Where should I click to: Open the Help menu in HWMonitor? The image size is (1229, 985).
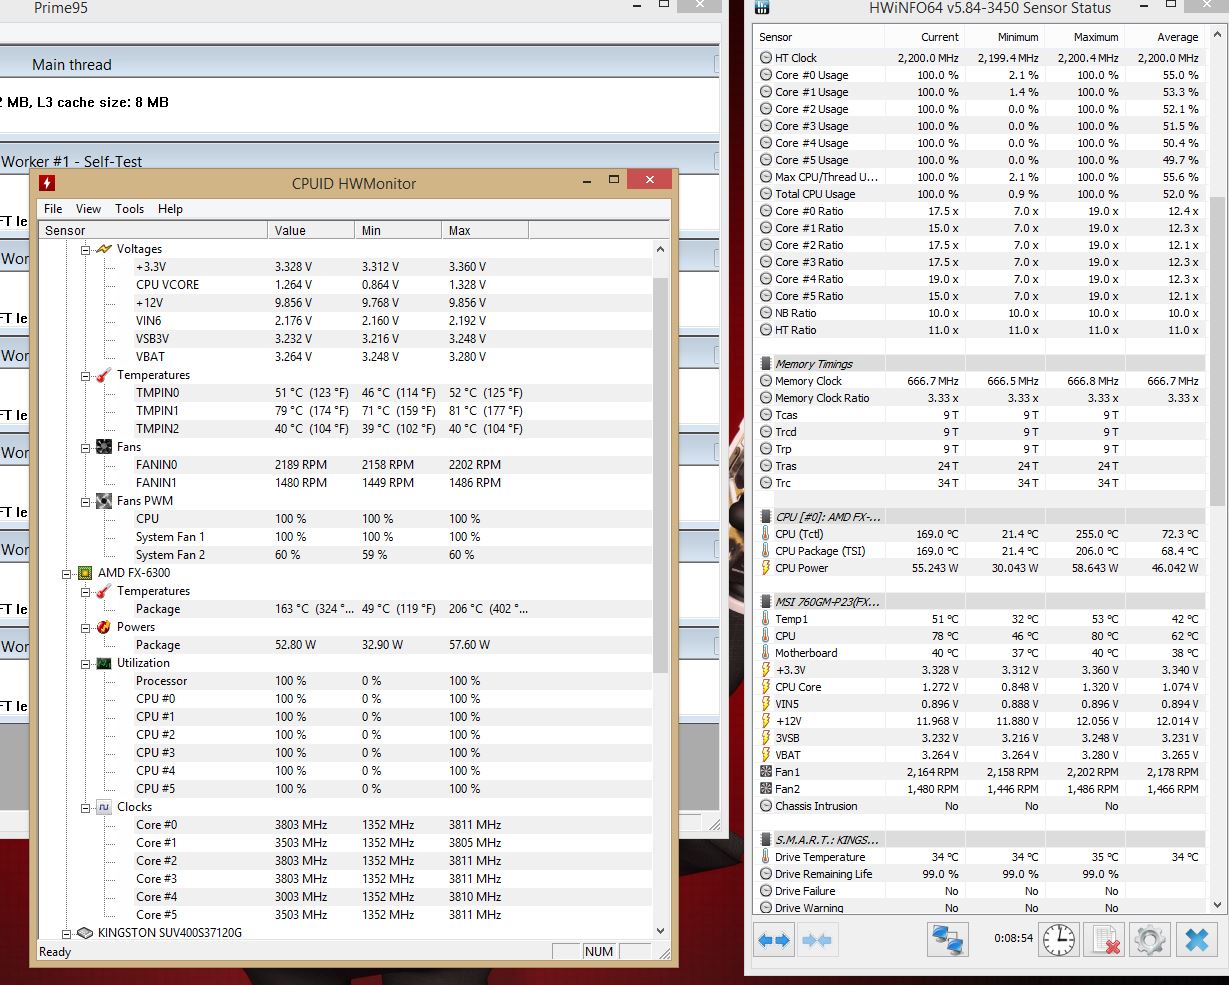click(171, 209)
